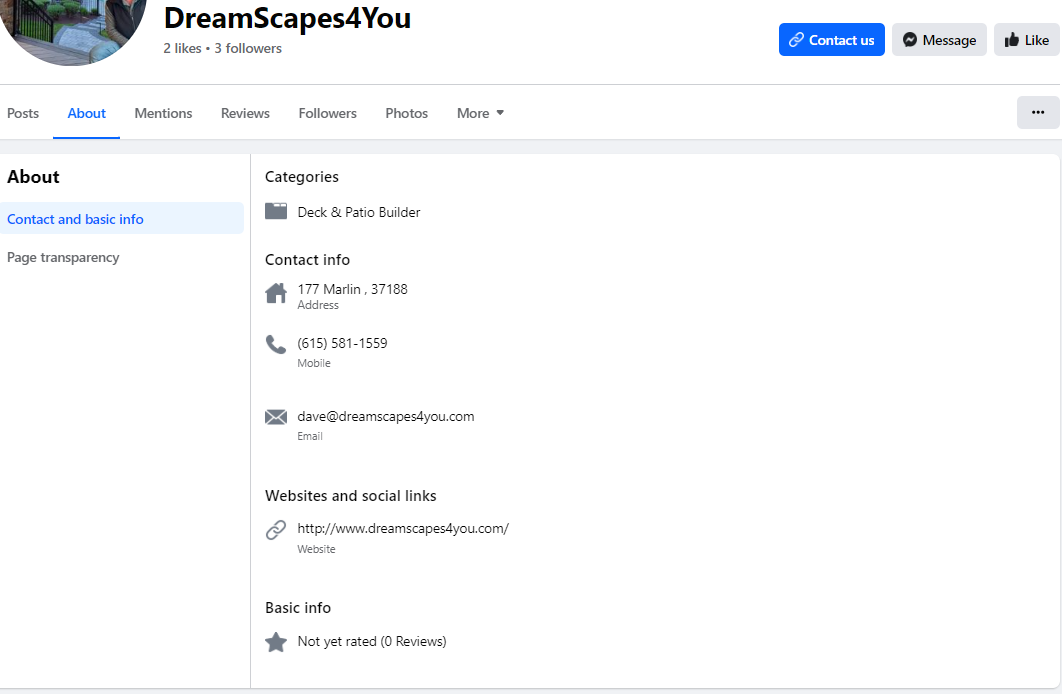
Task: Select the About tab
Action: pyautogui.click(x=87, y=113)
